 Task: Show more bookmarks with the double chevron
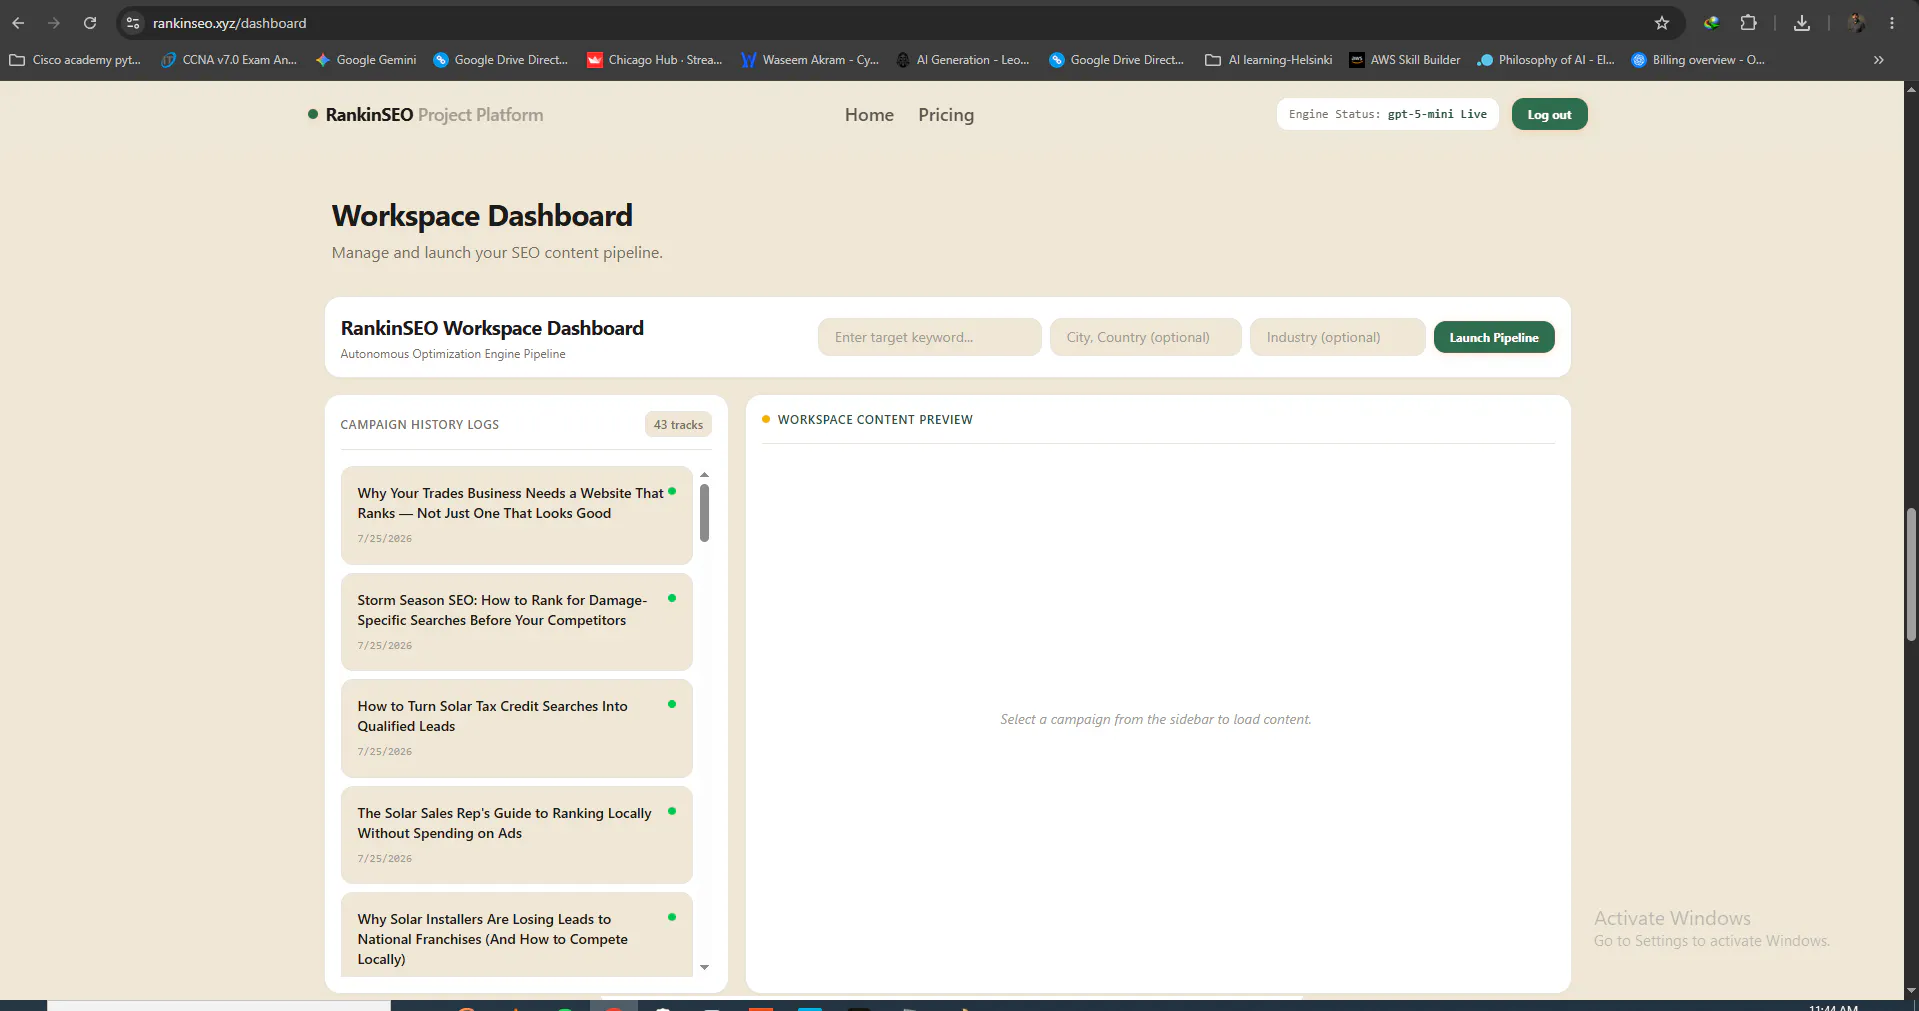coord(1879,60)
